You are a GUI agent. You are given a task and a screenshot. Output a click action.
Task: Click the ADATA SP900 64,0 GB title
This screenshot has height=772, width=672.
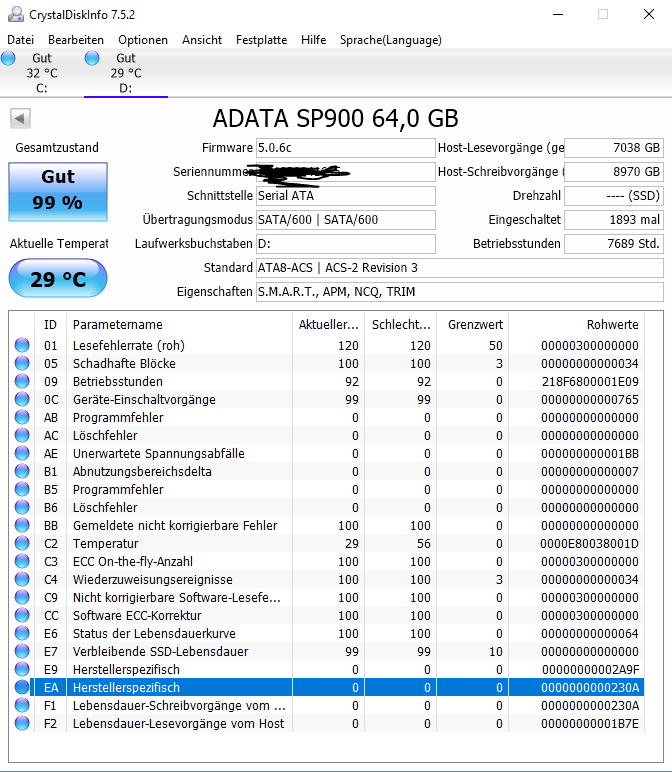336,118
